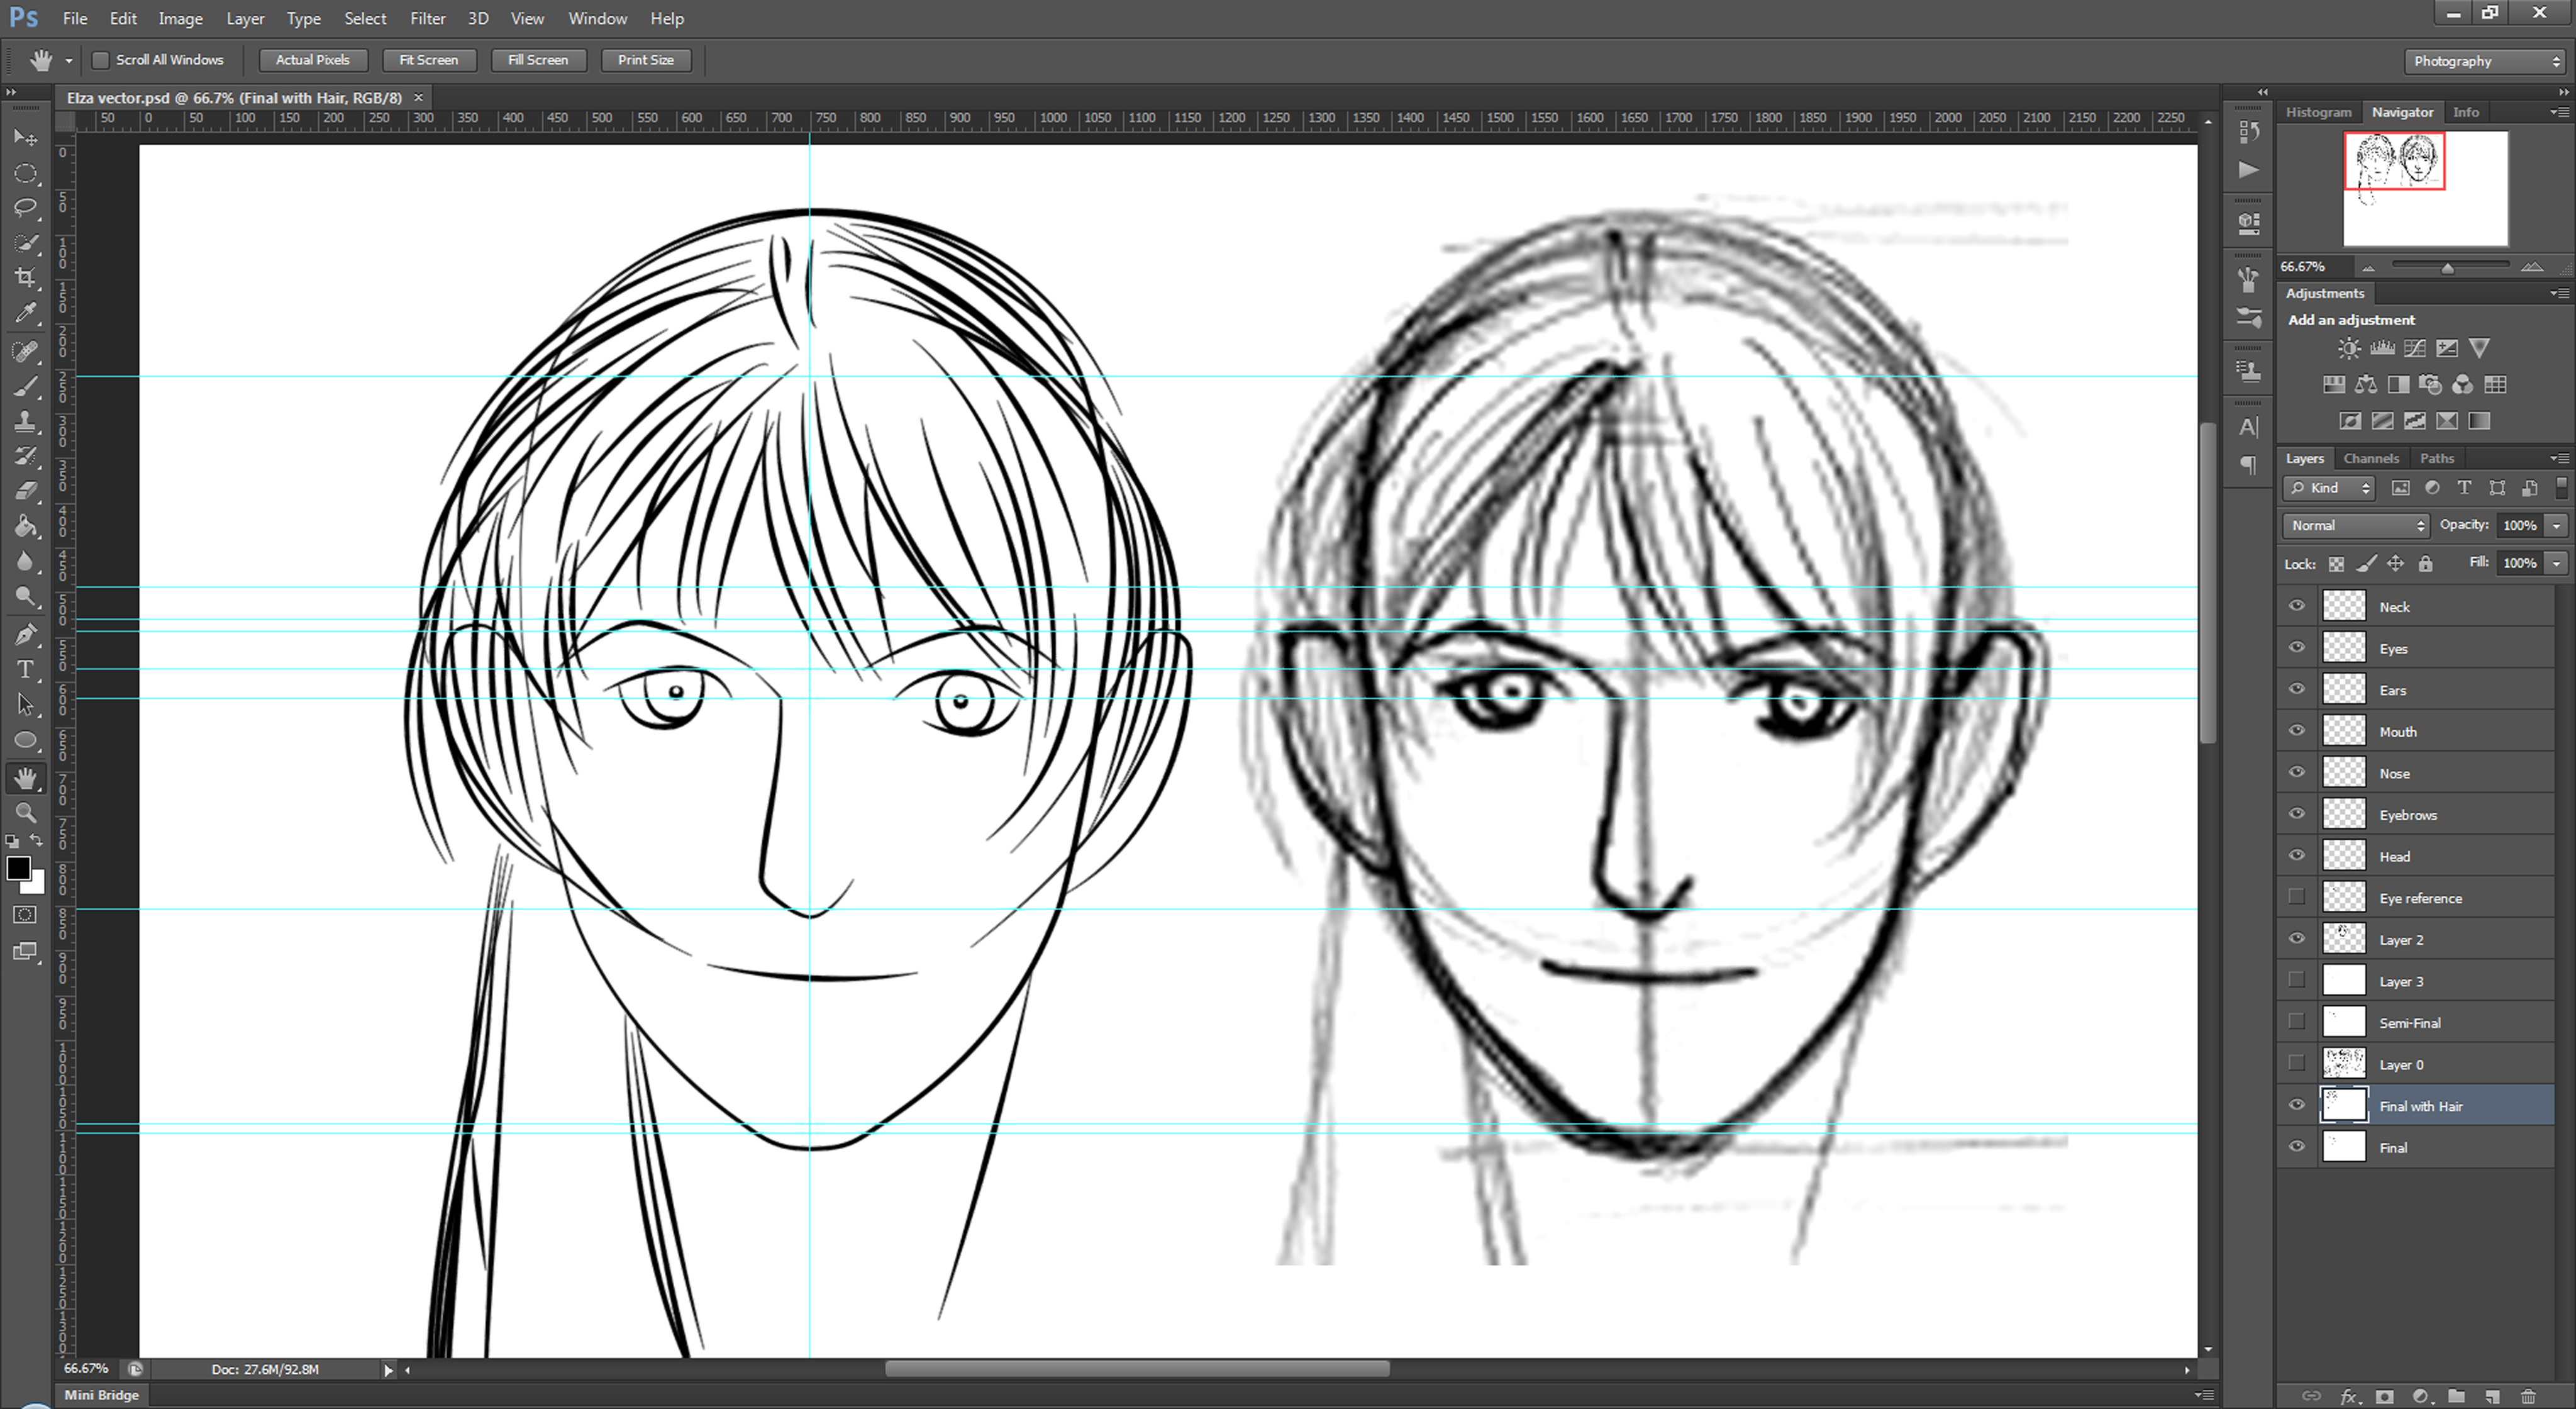Show the Eye reference layer
The height and width of the screenshot is (1409, 2576).
[x=2296, y=897]
